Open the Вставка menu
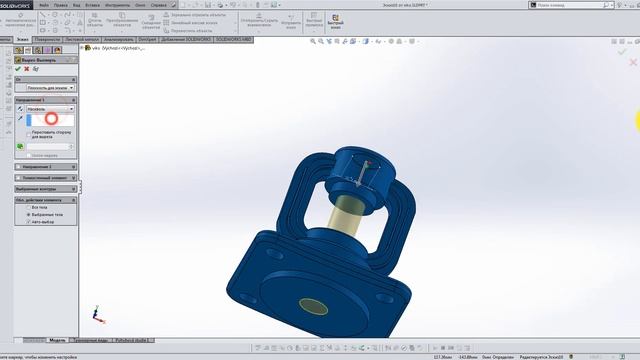 tap(93, 5)
